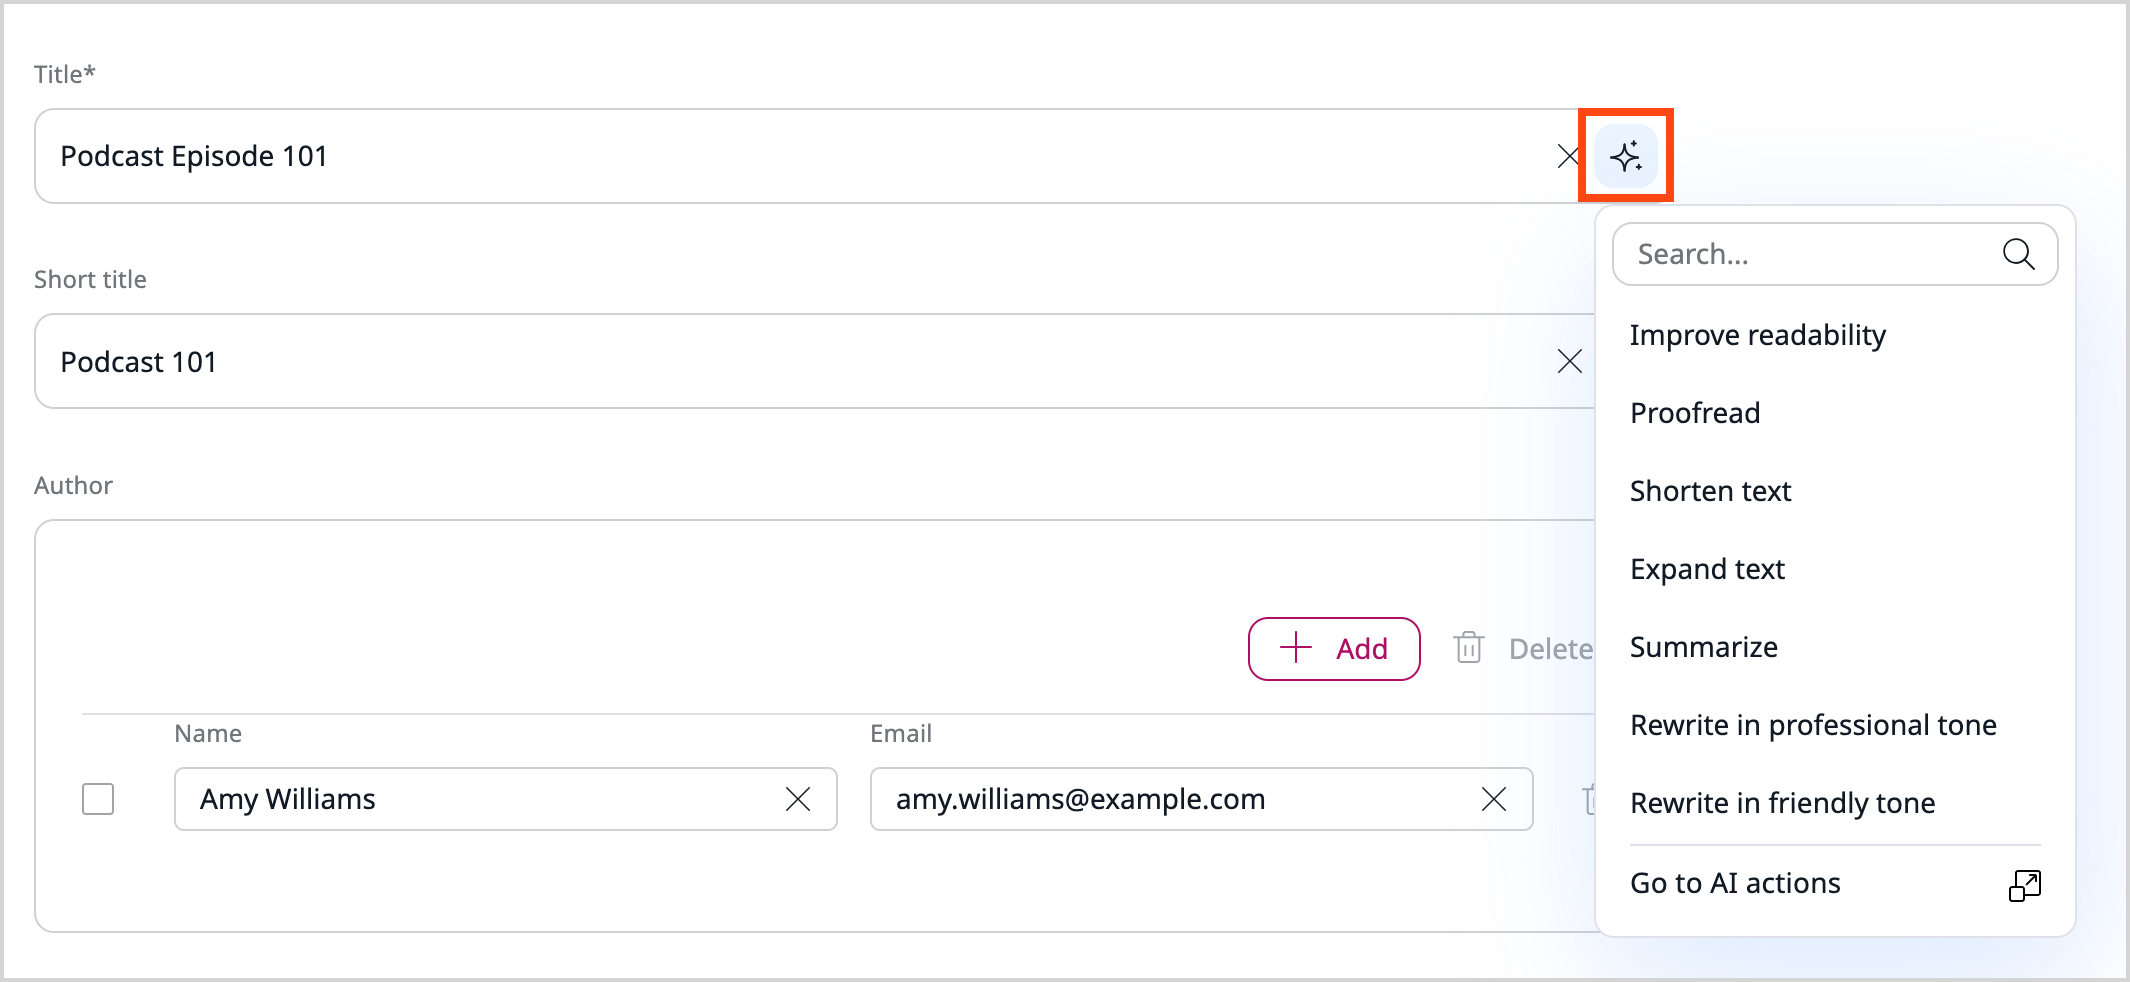The height and width of the screenshot is (982, 2130).
Task: Click the AI assistant sparkle icon beside Title
Action: coord(1625,155)
